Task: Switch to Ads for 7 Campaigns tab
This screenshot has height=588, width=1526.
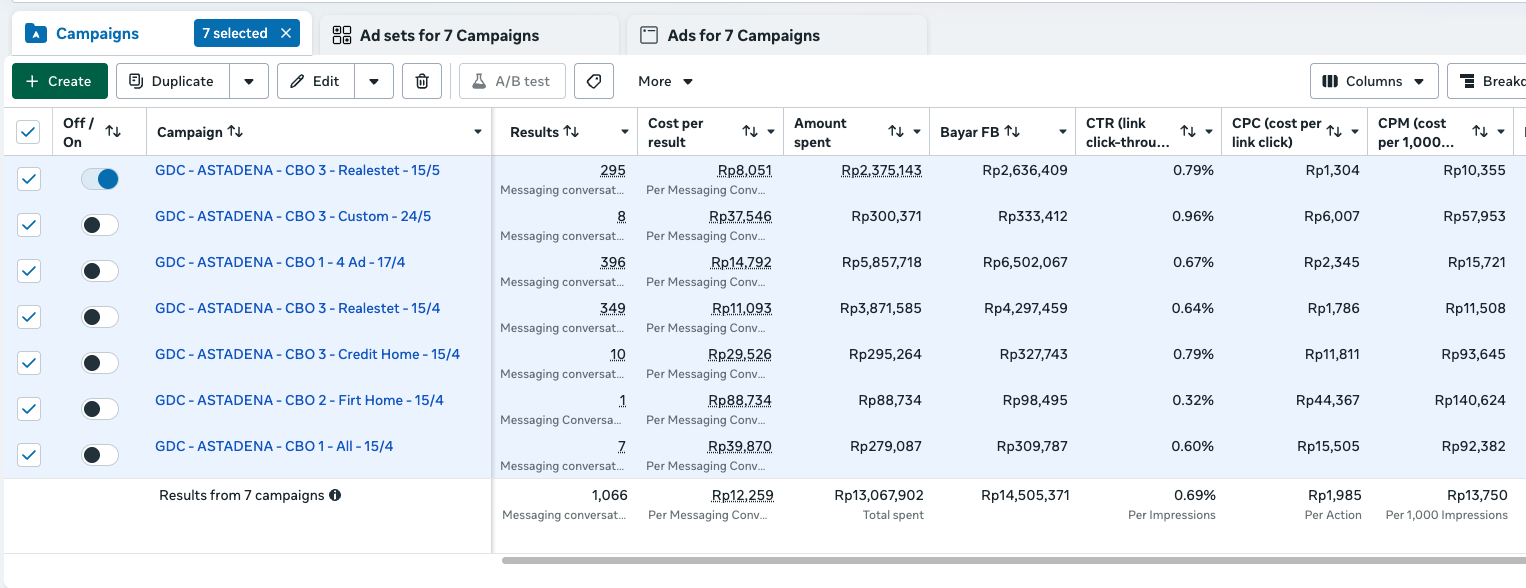Action: [730, 35]
